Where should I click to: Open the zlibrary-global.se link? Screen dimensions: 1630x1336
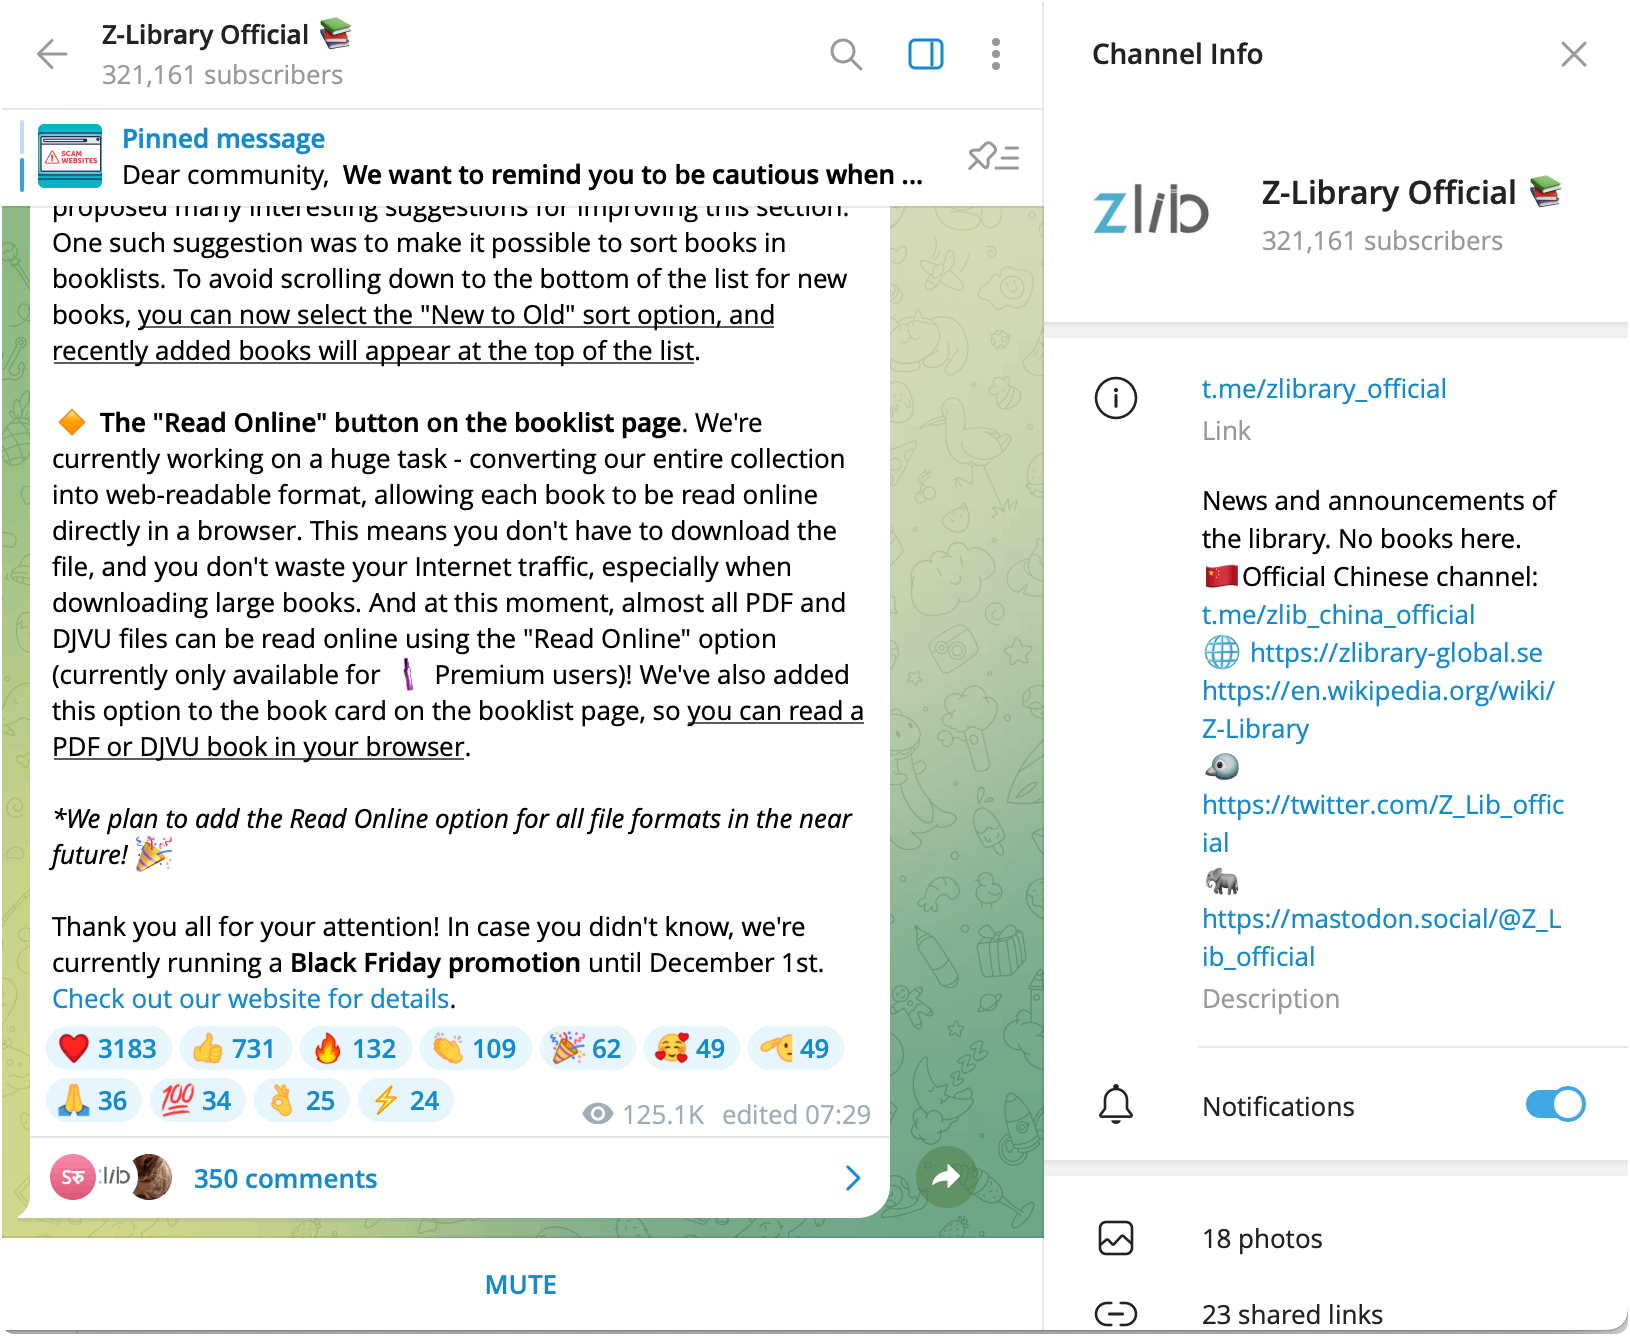pos(1396,653)
